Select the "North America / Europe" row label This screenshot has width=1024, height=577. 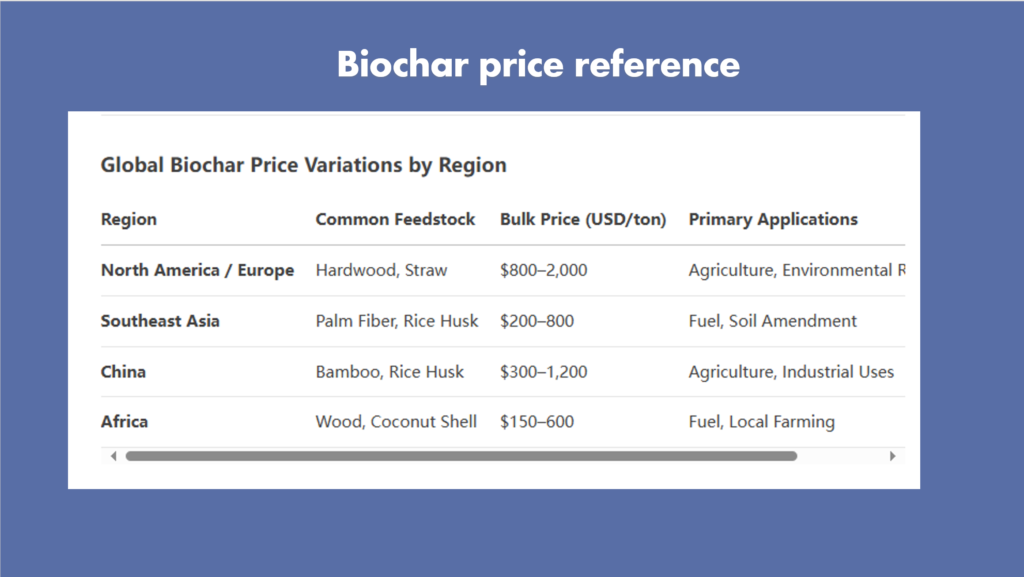coord(197,270)
